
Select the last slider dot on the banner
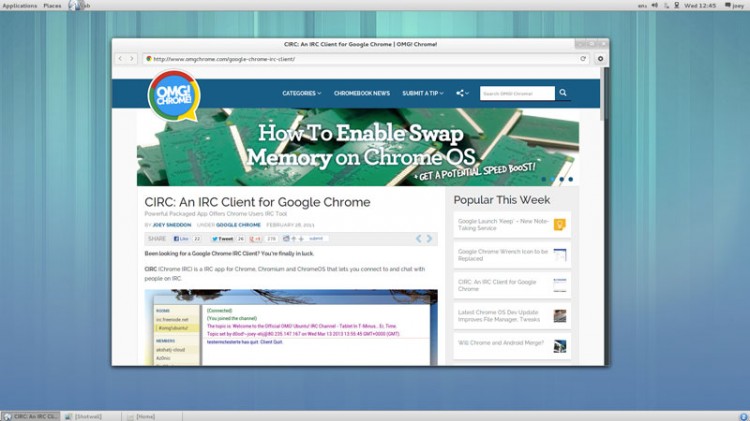tap(571, 179)
